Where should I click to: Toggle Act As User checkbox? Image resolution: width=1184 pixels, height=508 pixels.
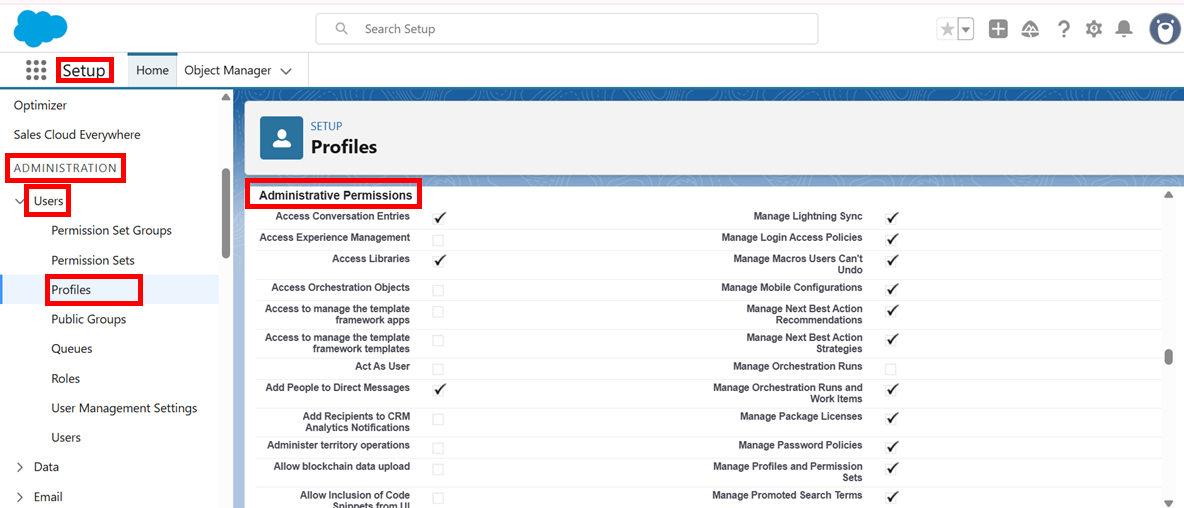tap(438, 369)
